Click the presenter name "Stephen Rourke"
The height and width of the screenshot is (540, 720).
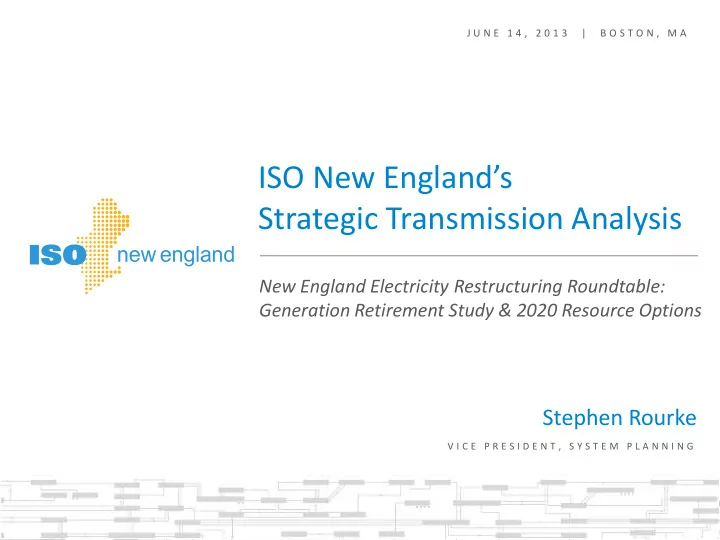point(619,418)
